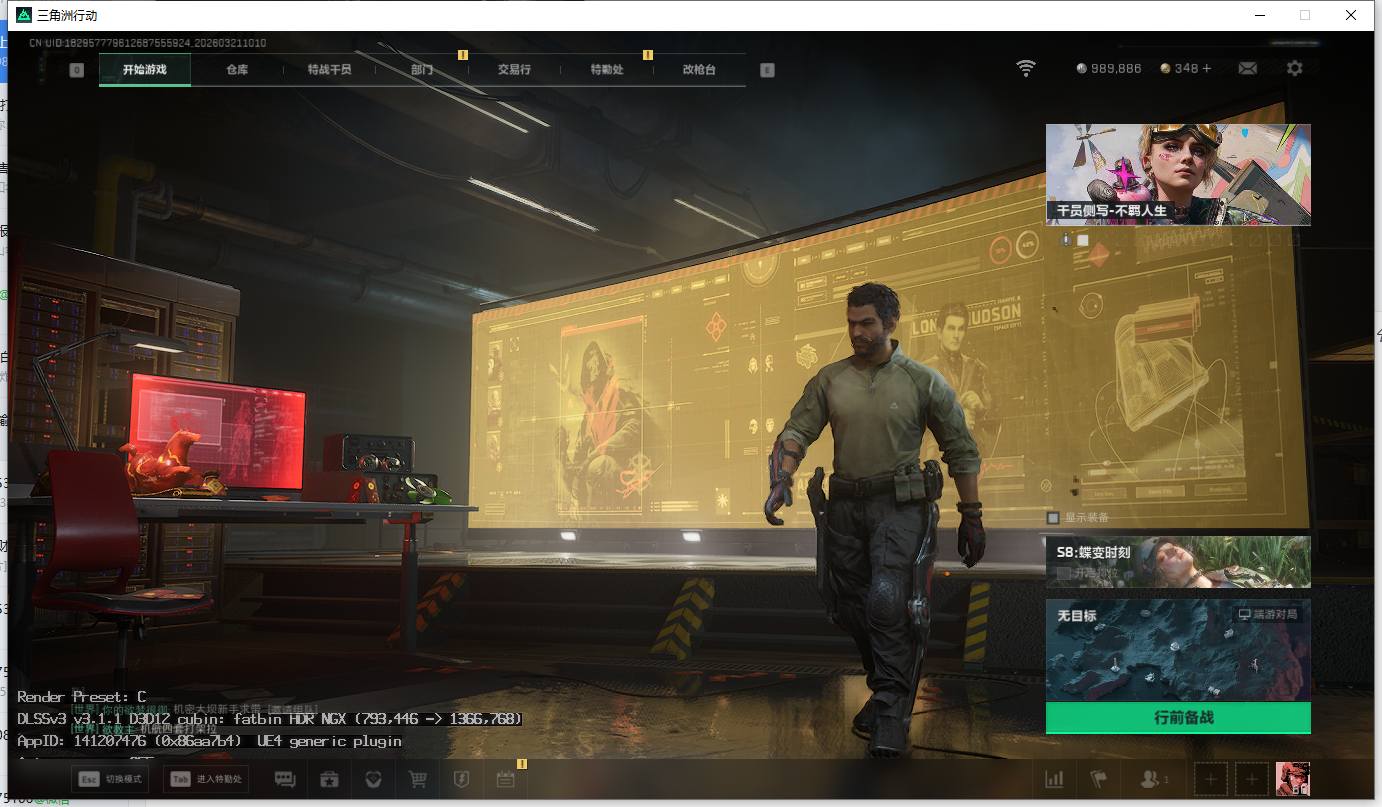Enable the 显示装备 checkbox

pos(1053,517)
